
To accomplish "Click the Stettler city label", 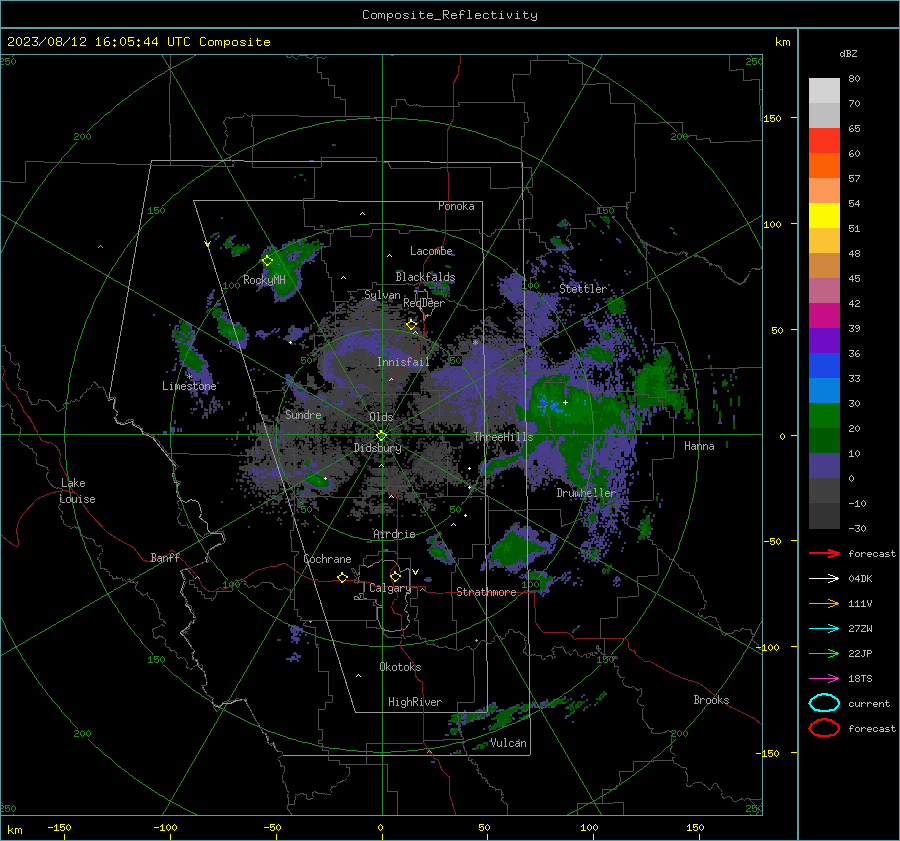I will [x=583, y=289].
